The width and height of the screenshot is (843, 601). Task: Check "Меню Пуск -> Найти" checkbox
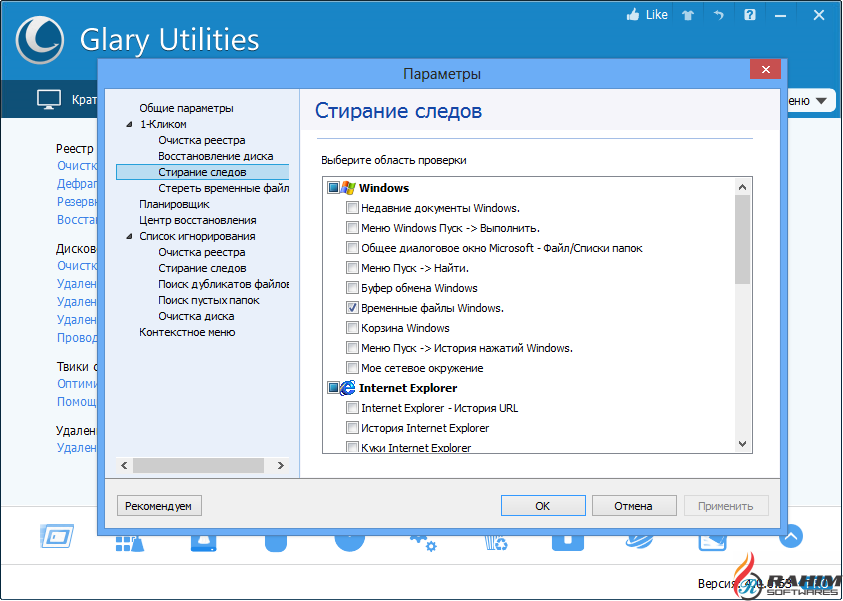point(352,268)
